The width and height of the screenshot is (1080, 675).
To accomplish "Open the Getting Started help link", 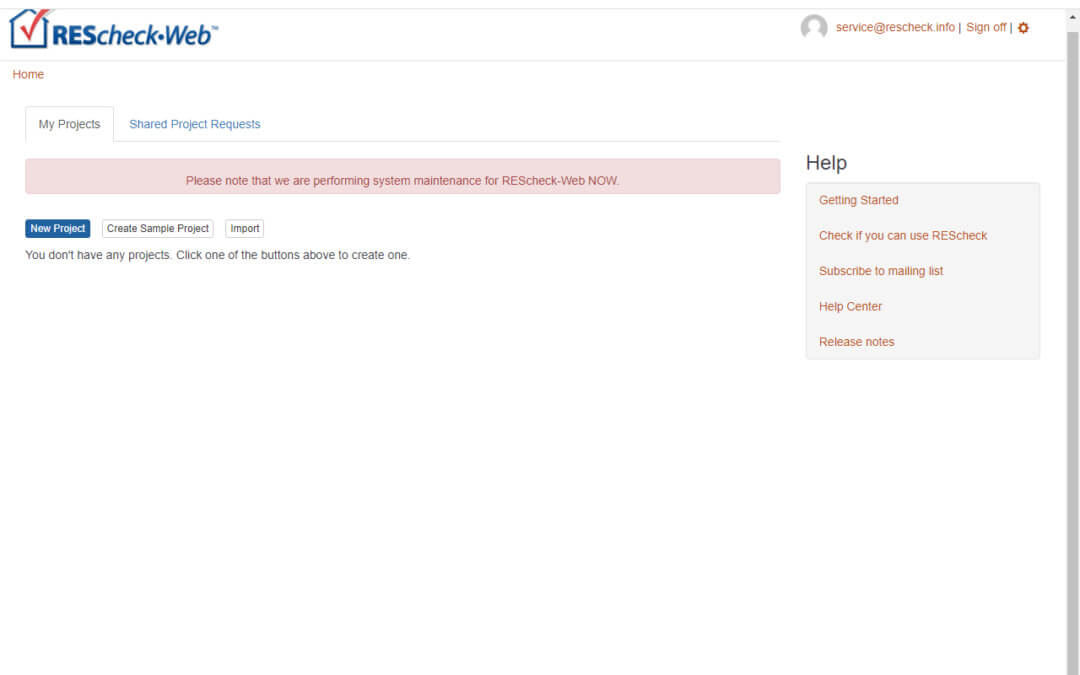I will pos(858,201).
